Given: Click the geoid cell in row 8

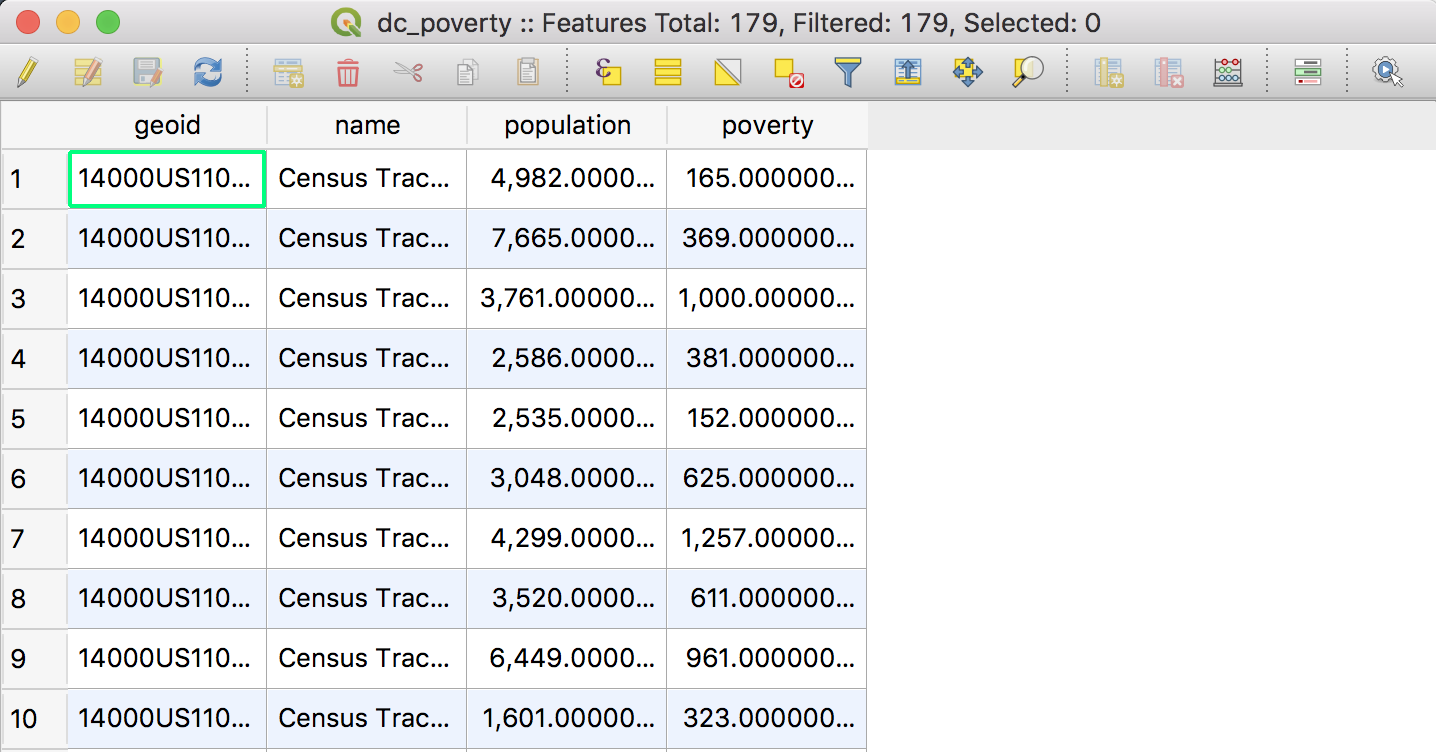Looking at the screenshot, I should pos(167,599).
